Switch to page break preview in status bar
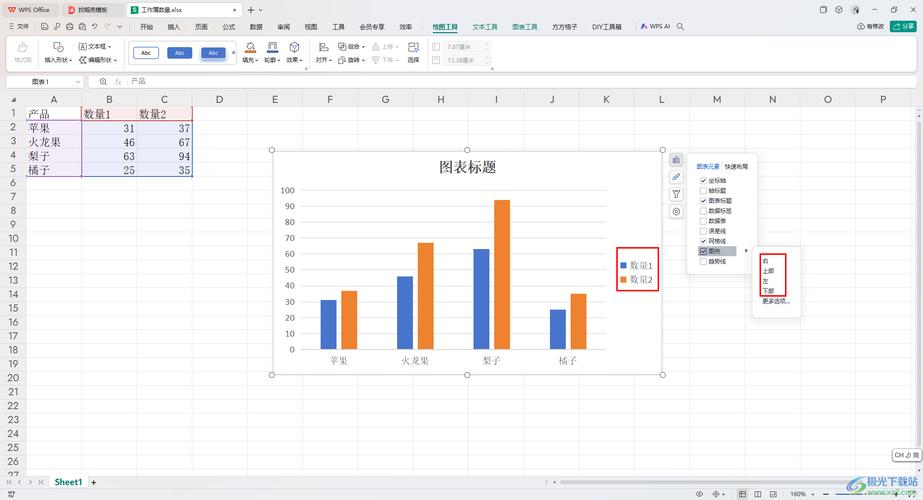923x500 pixels. [773, 494]
